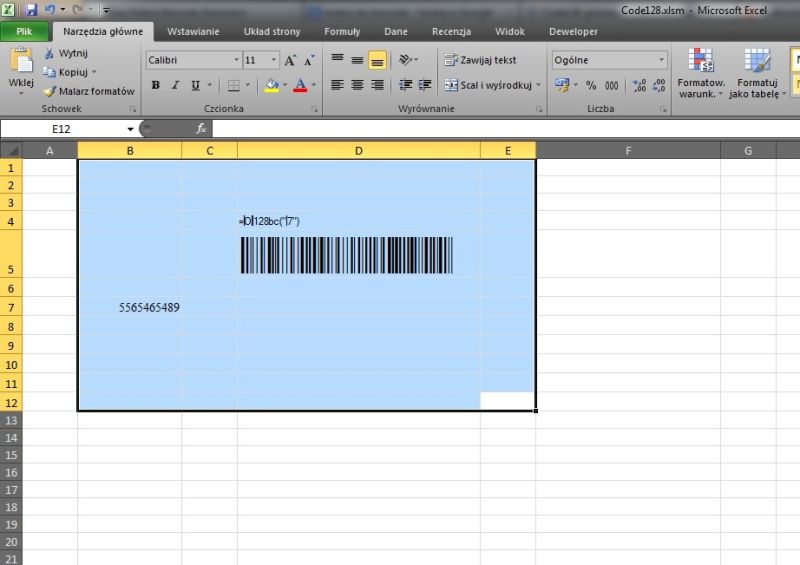Image resolution: width=800 pixels, height=565 pixels.
Task: Click the green Plik file button
Action: (x=22, y=32)
